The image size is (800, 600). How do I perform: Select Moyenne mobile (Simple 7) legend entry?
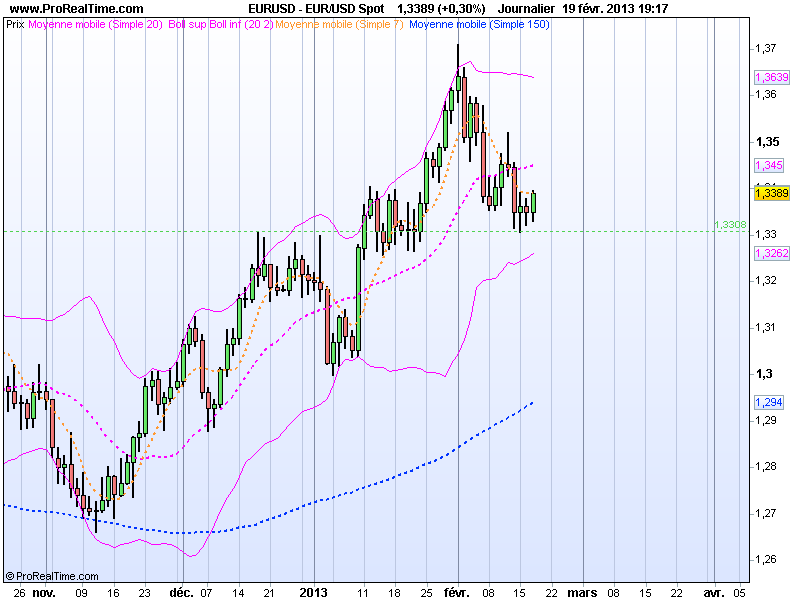339,24
